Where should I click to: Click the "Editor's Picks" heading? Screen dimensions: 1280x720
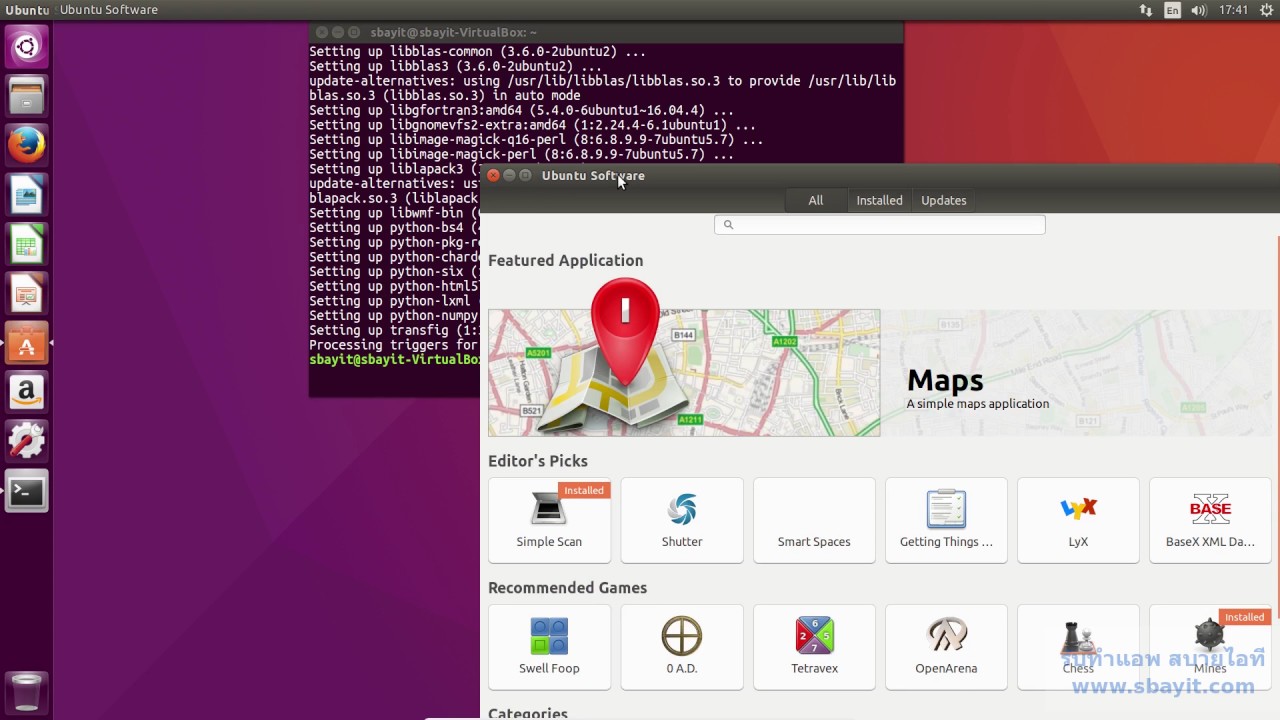tap(538, 461)
